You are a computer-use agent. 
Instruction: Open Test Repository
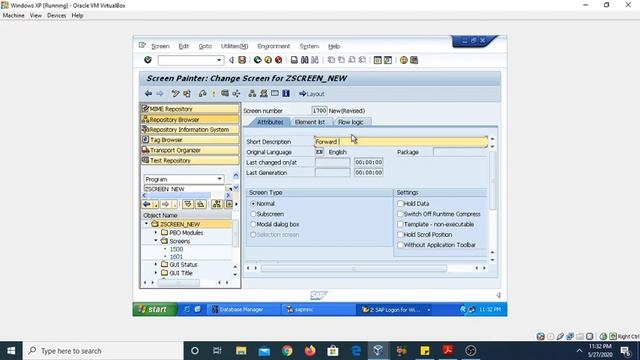coord(190,160)
